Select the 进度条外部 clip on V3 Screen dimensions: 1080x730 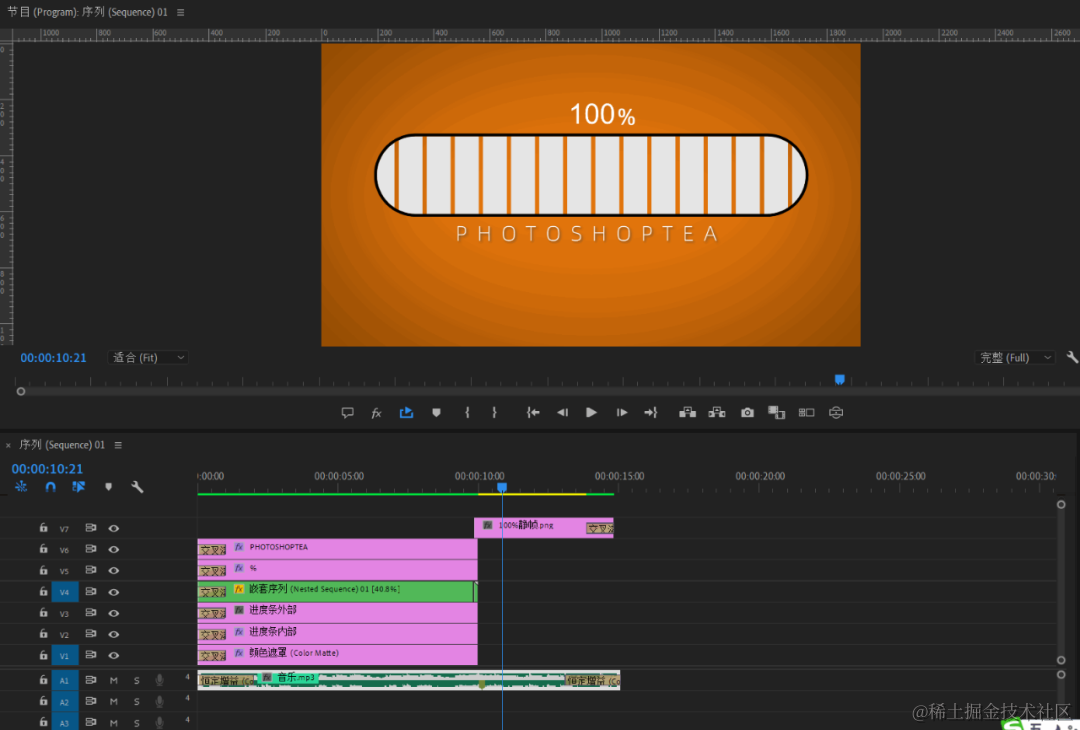click(338, 612)
